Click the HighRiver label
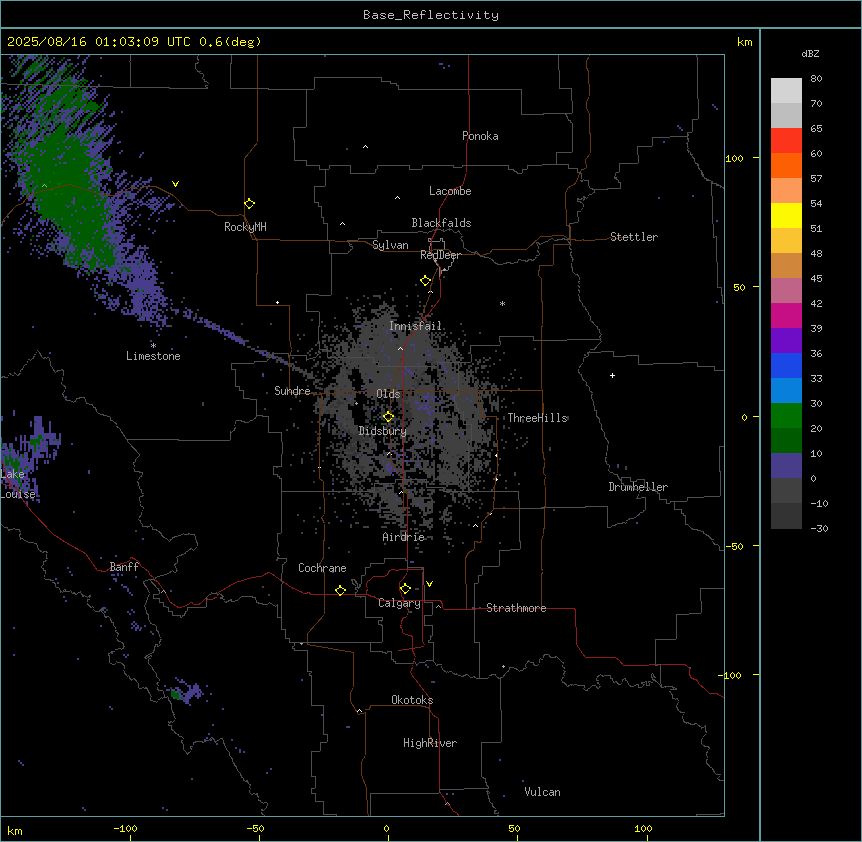 430,743
